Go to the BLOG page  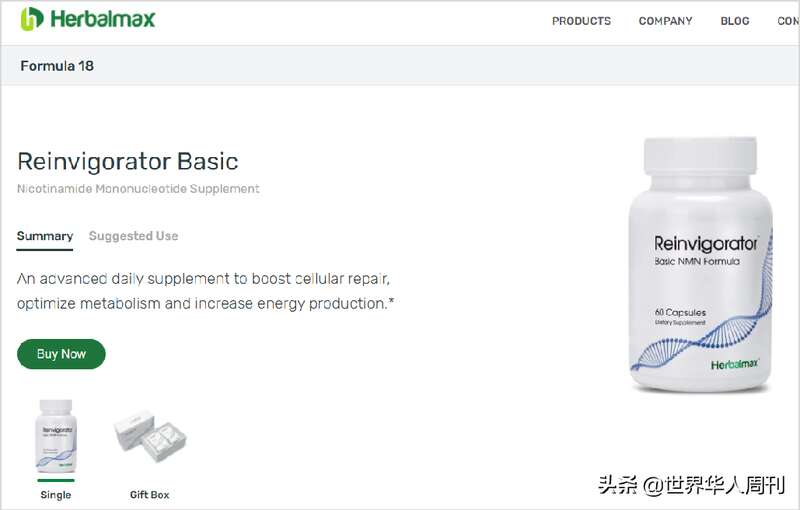(x=735, y=21)
